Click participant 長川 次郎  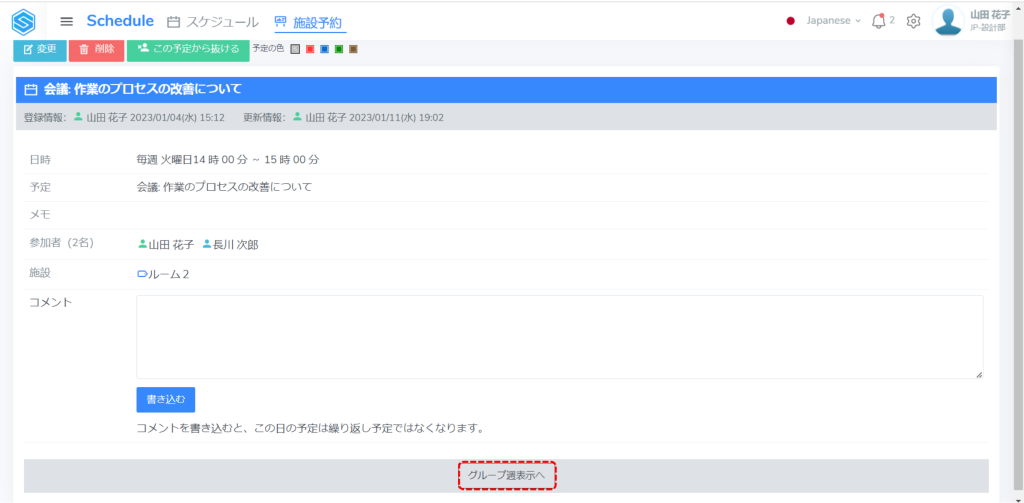tap(230, 245)
